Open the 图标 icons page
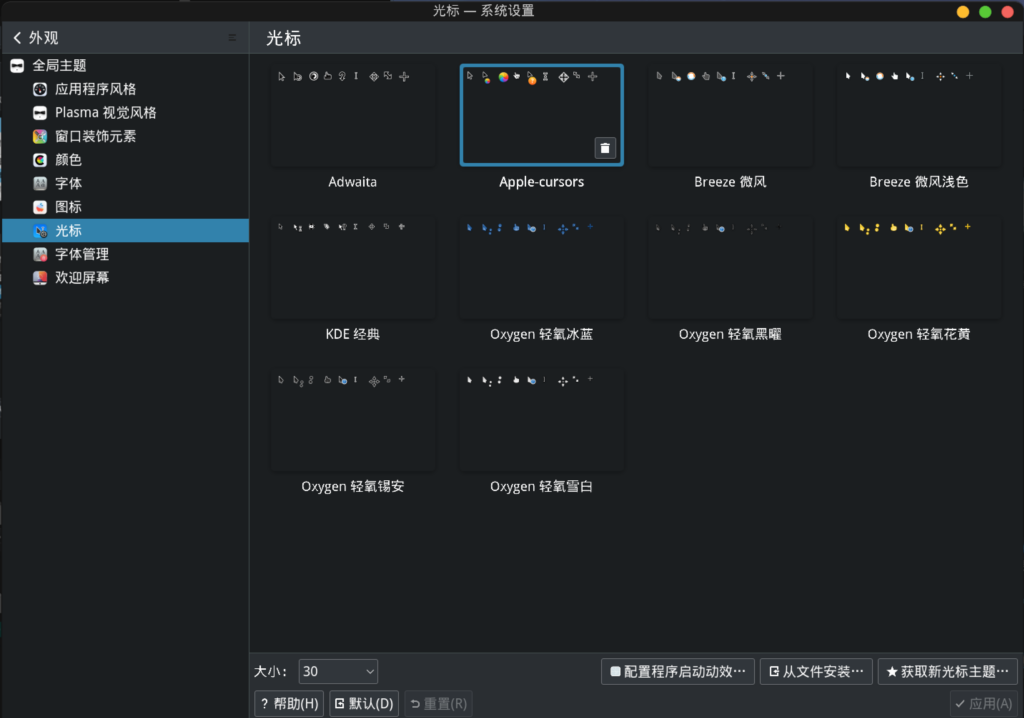 tap(124, 206)
